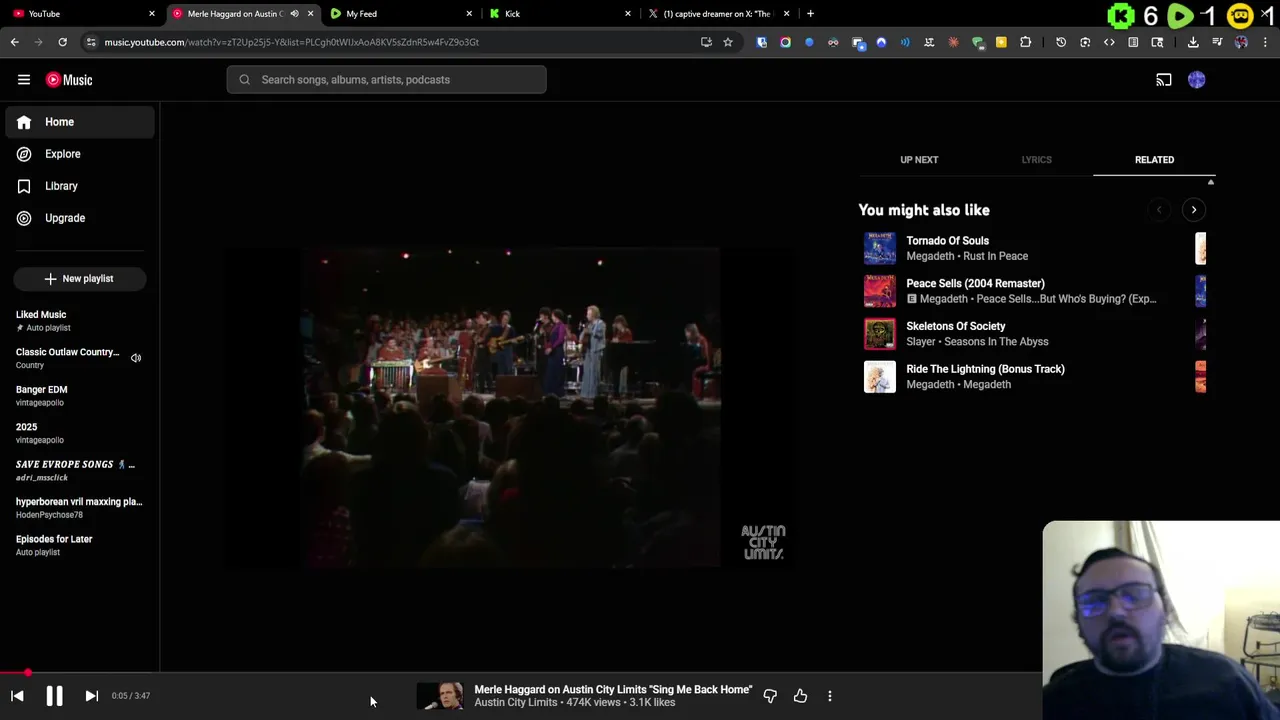The width and height of the screenshot is (1280, 720).
Task: Create a New playlist
Action: coord(80,279)
